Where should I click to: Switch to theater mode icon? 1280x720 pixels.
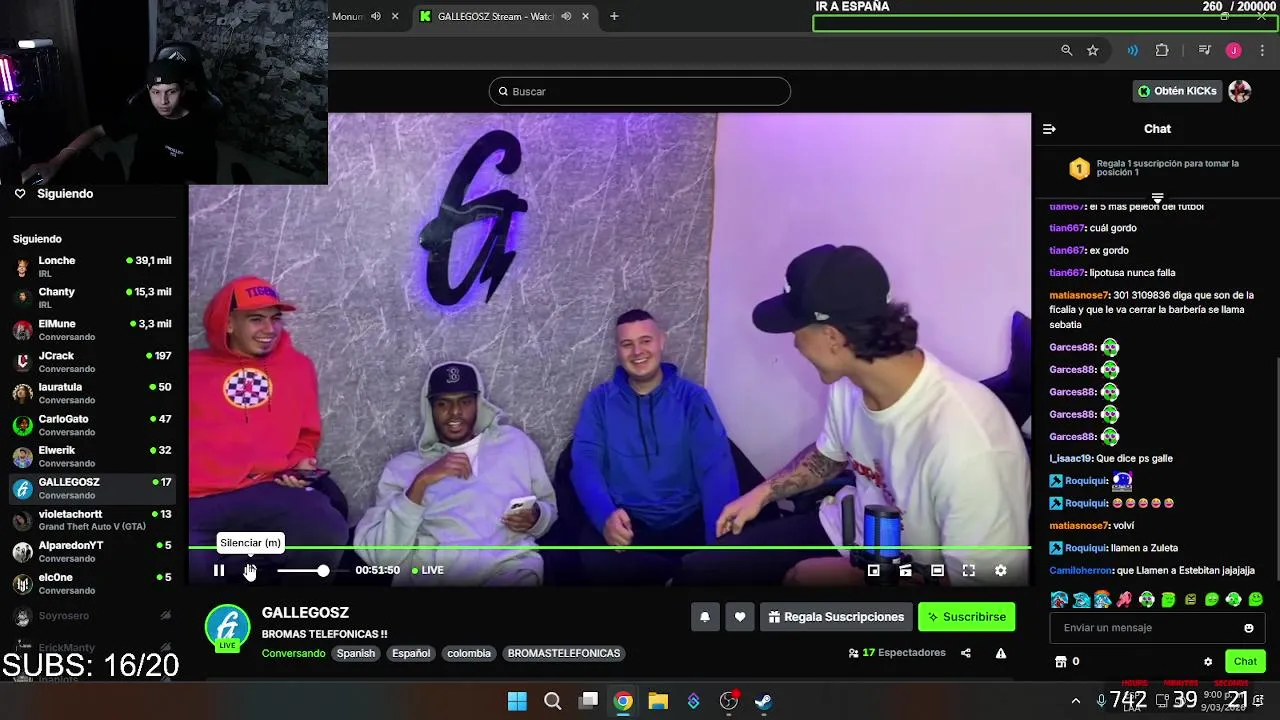tap(937, 570)
